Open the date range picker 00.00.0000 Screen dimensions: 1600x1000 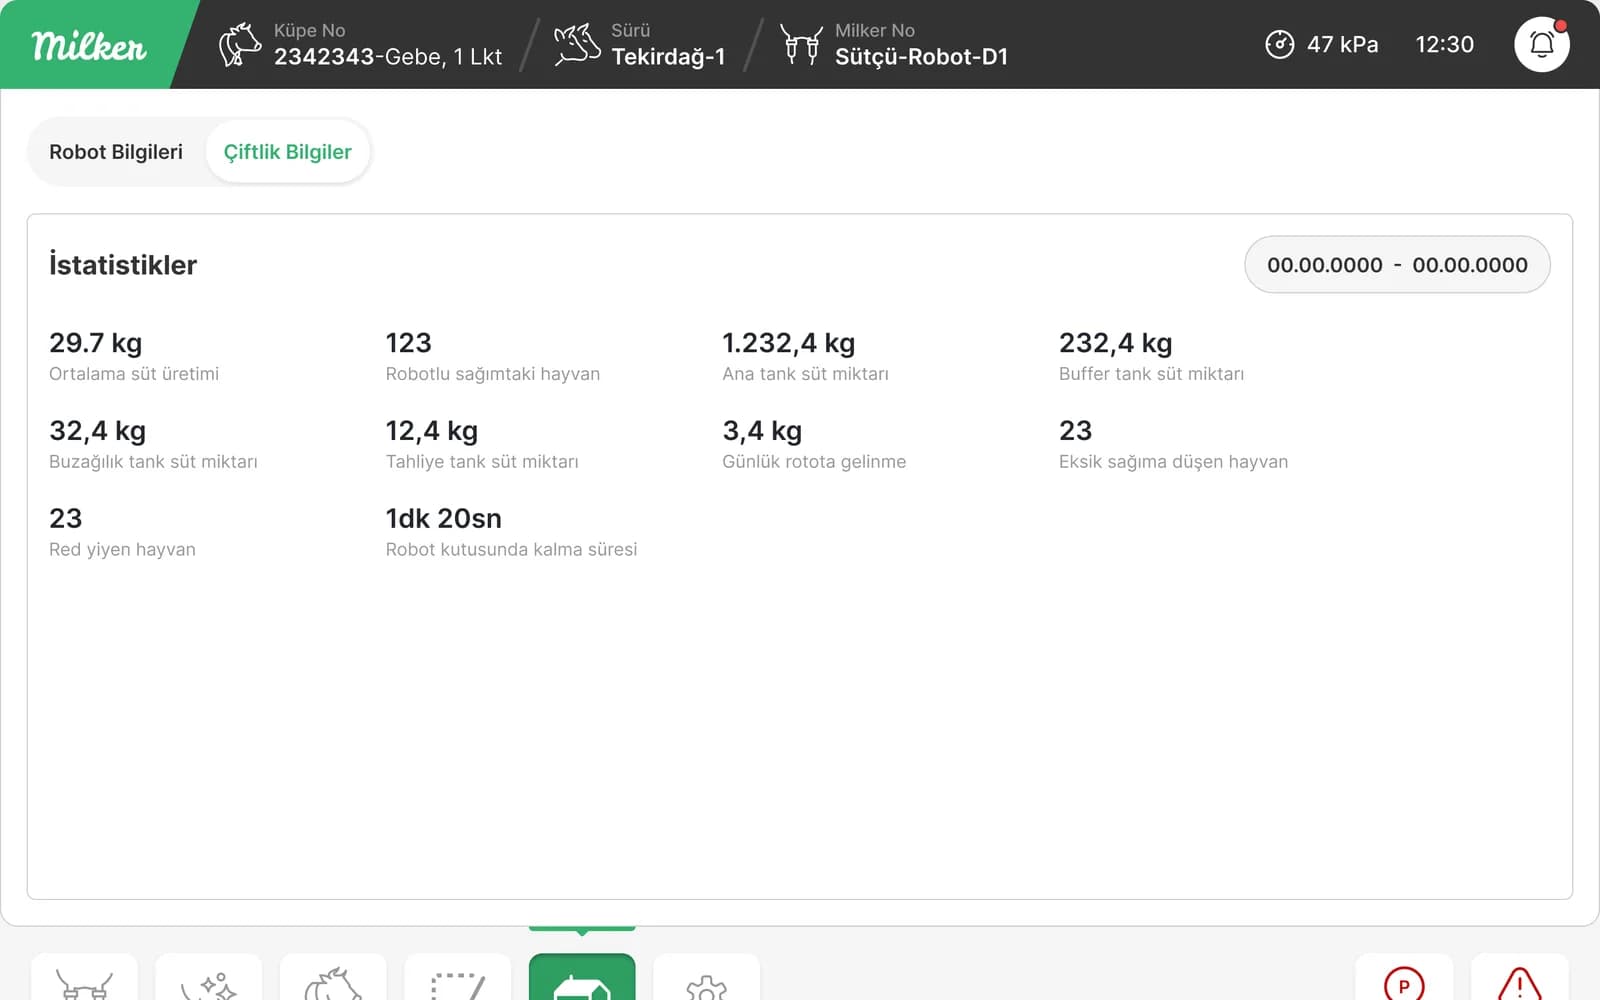pyautogui.click(x=1397, y=265)
